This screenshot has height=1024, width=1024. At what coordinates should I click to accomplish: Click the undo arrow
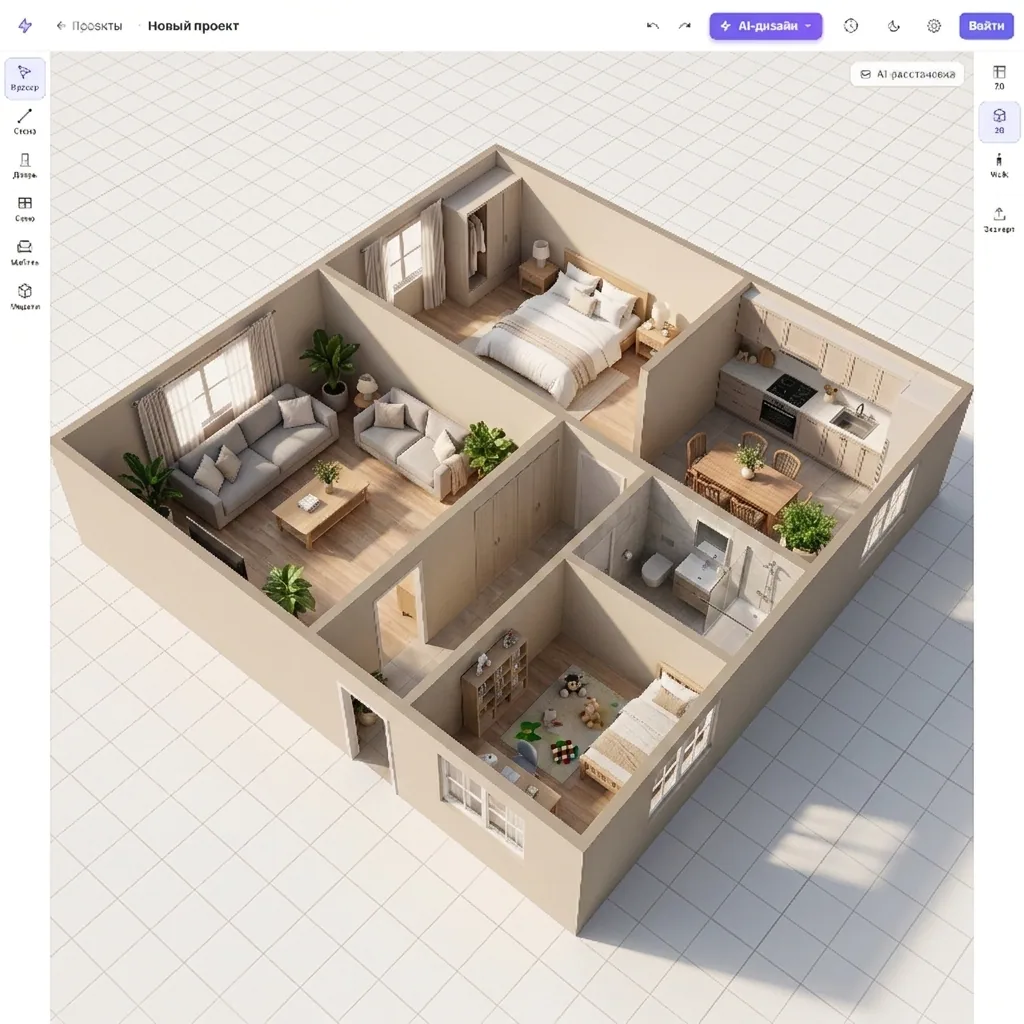tap(652, 26)
